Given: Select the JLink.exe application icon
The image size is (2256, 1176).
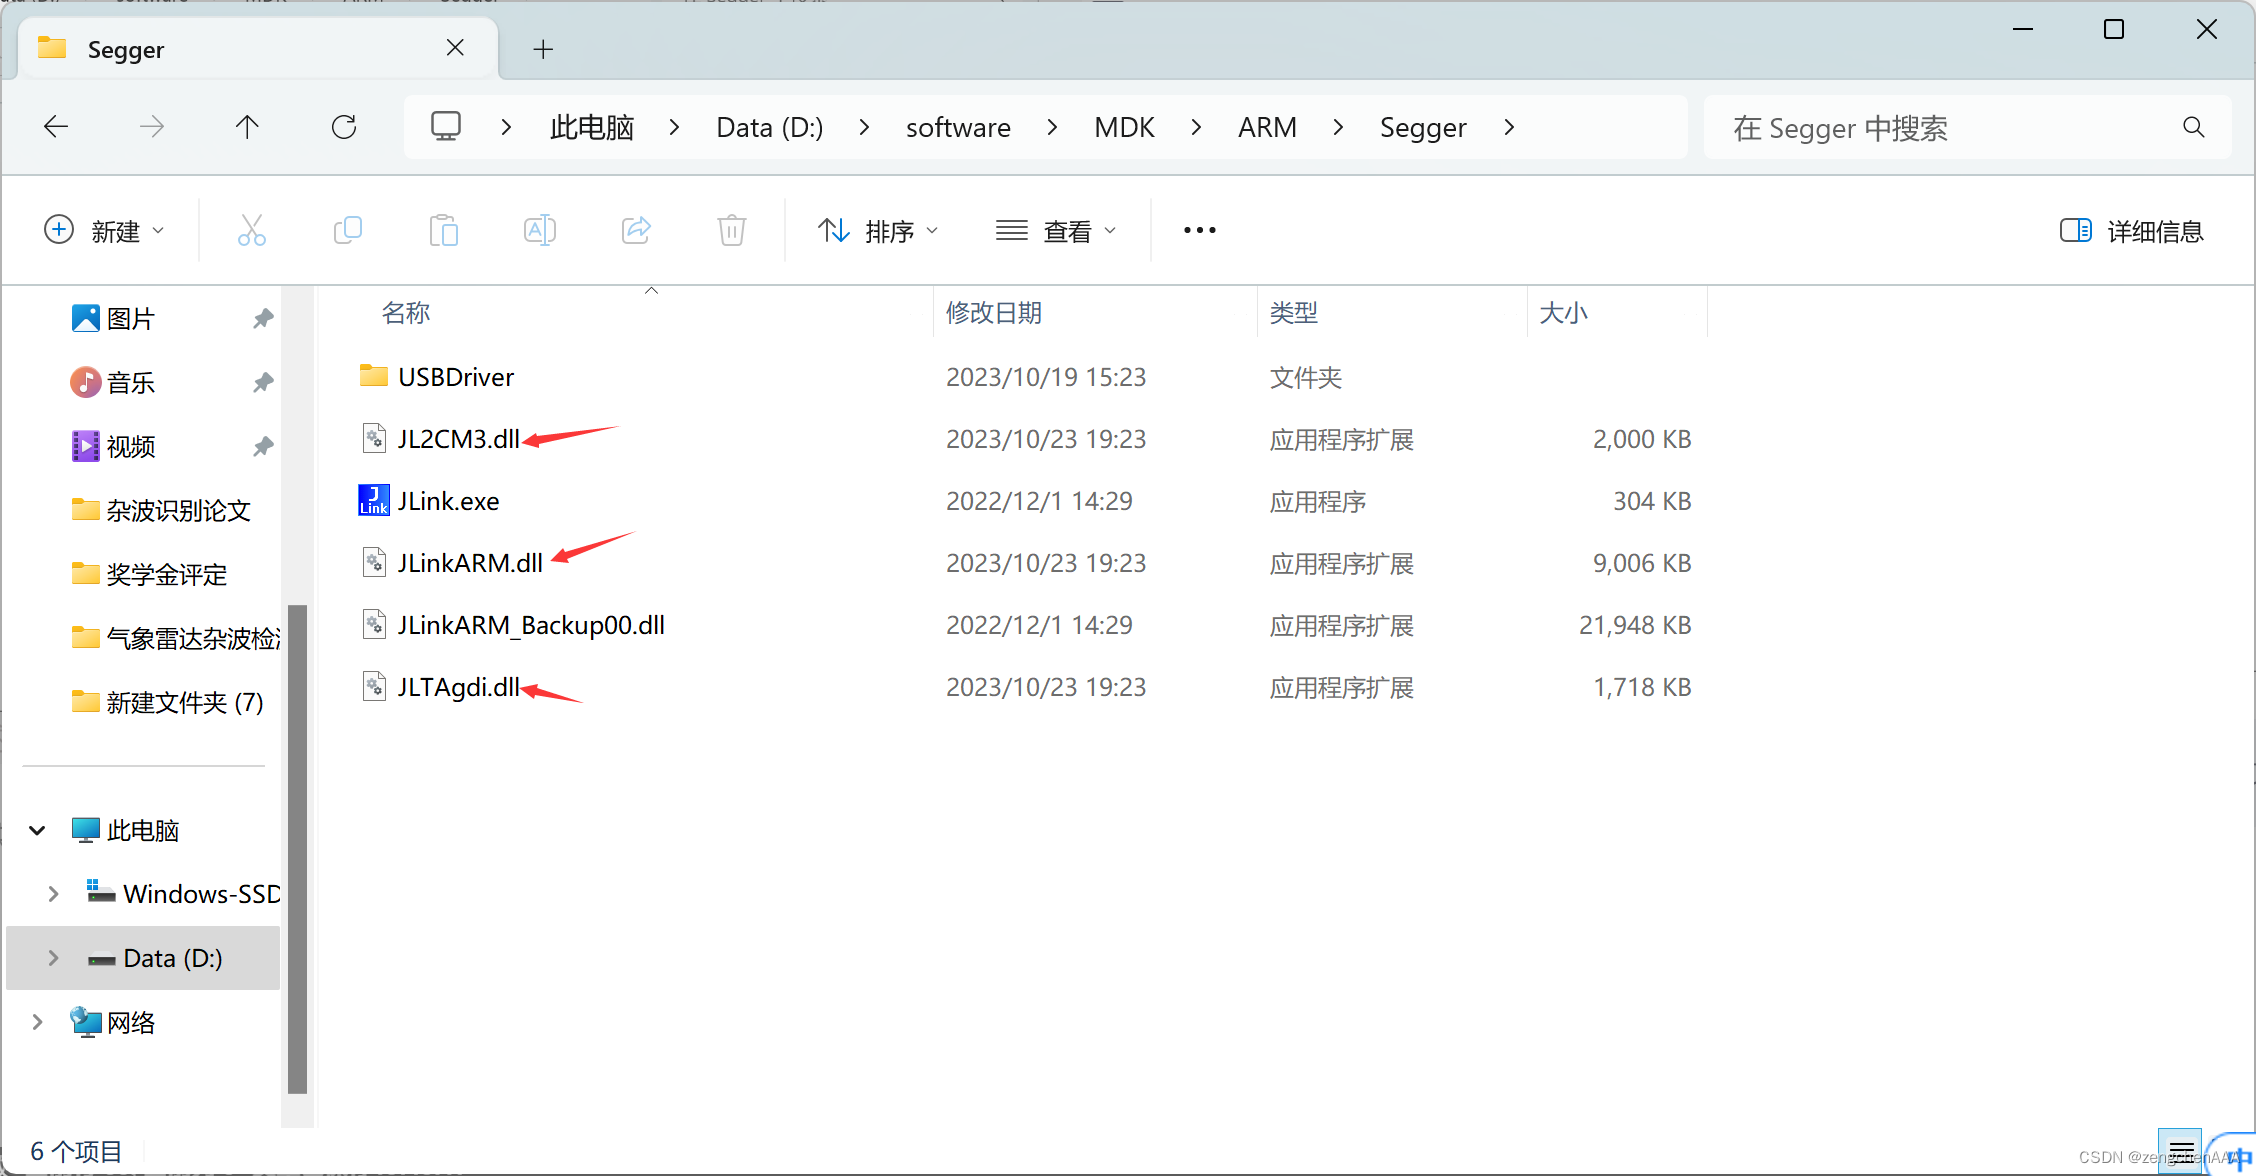Looking at the screenshot, I should (374, 500).
